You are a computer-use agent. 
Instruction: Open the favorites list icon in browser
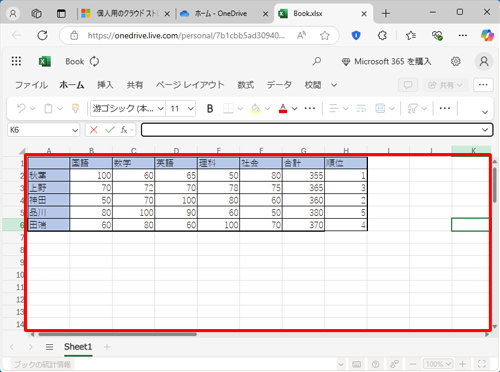tap(411, 35)
